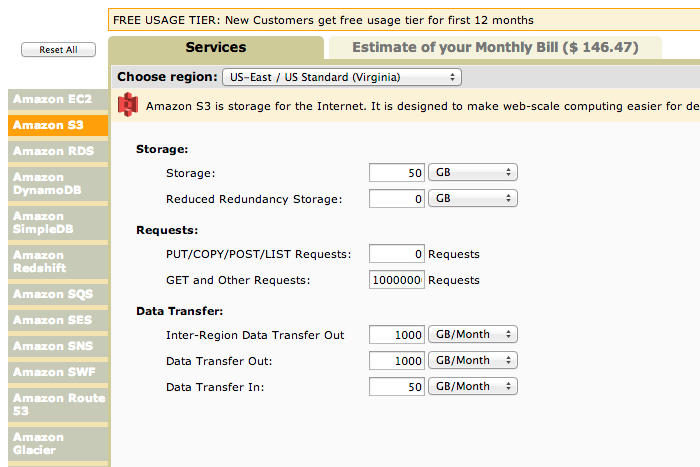Click the bold Storage: section heading

pyautogui.click(x=162, y=149)
